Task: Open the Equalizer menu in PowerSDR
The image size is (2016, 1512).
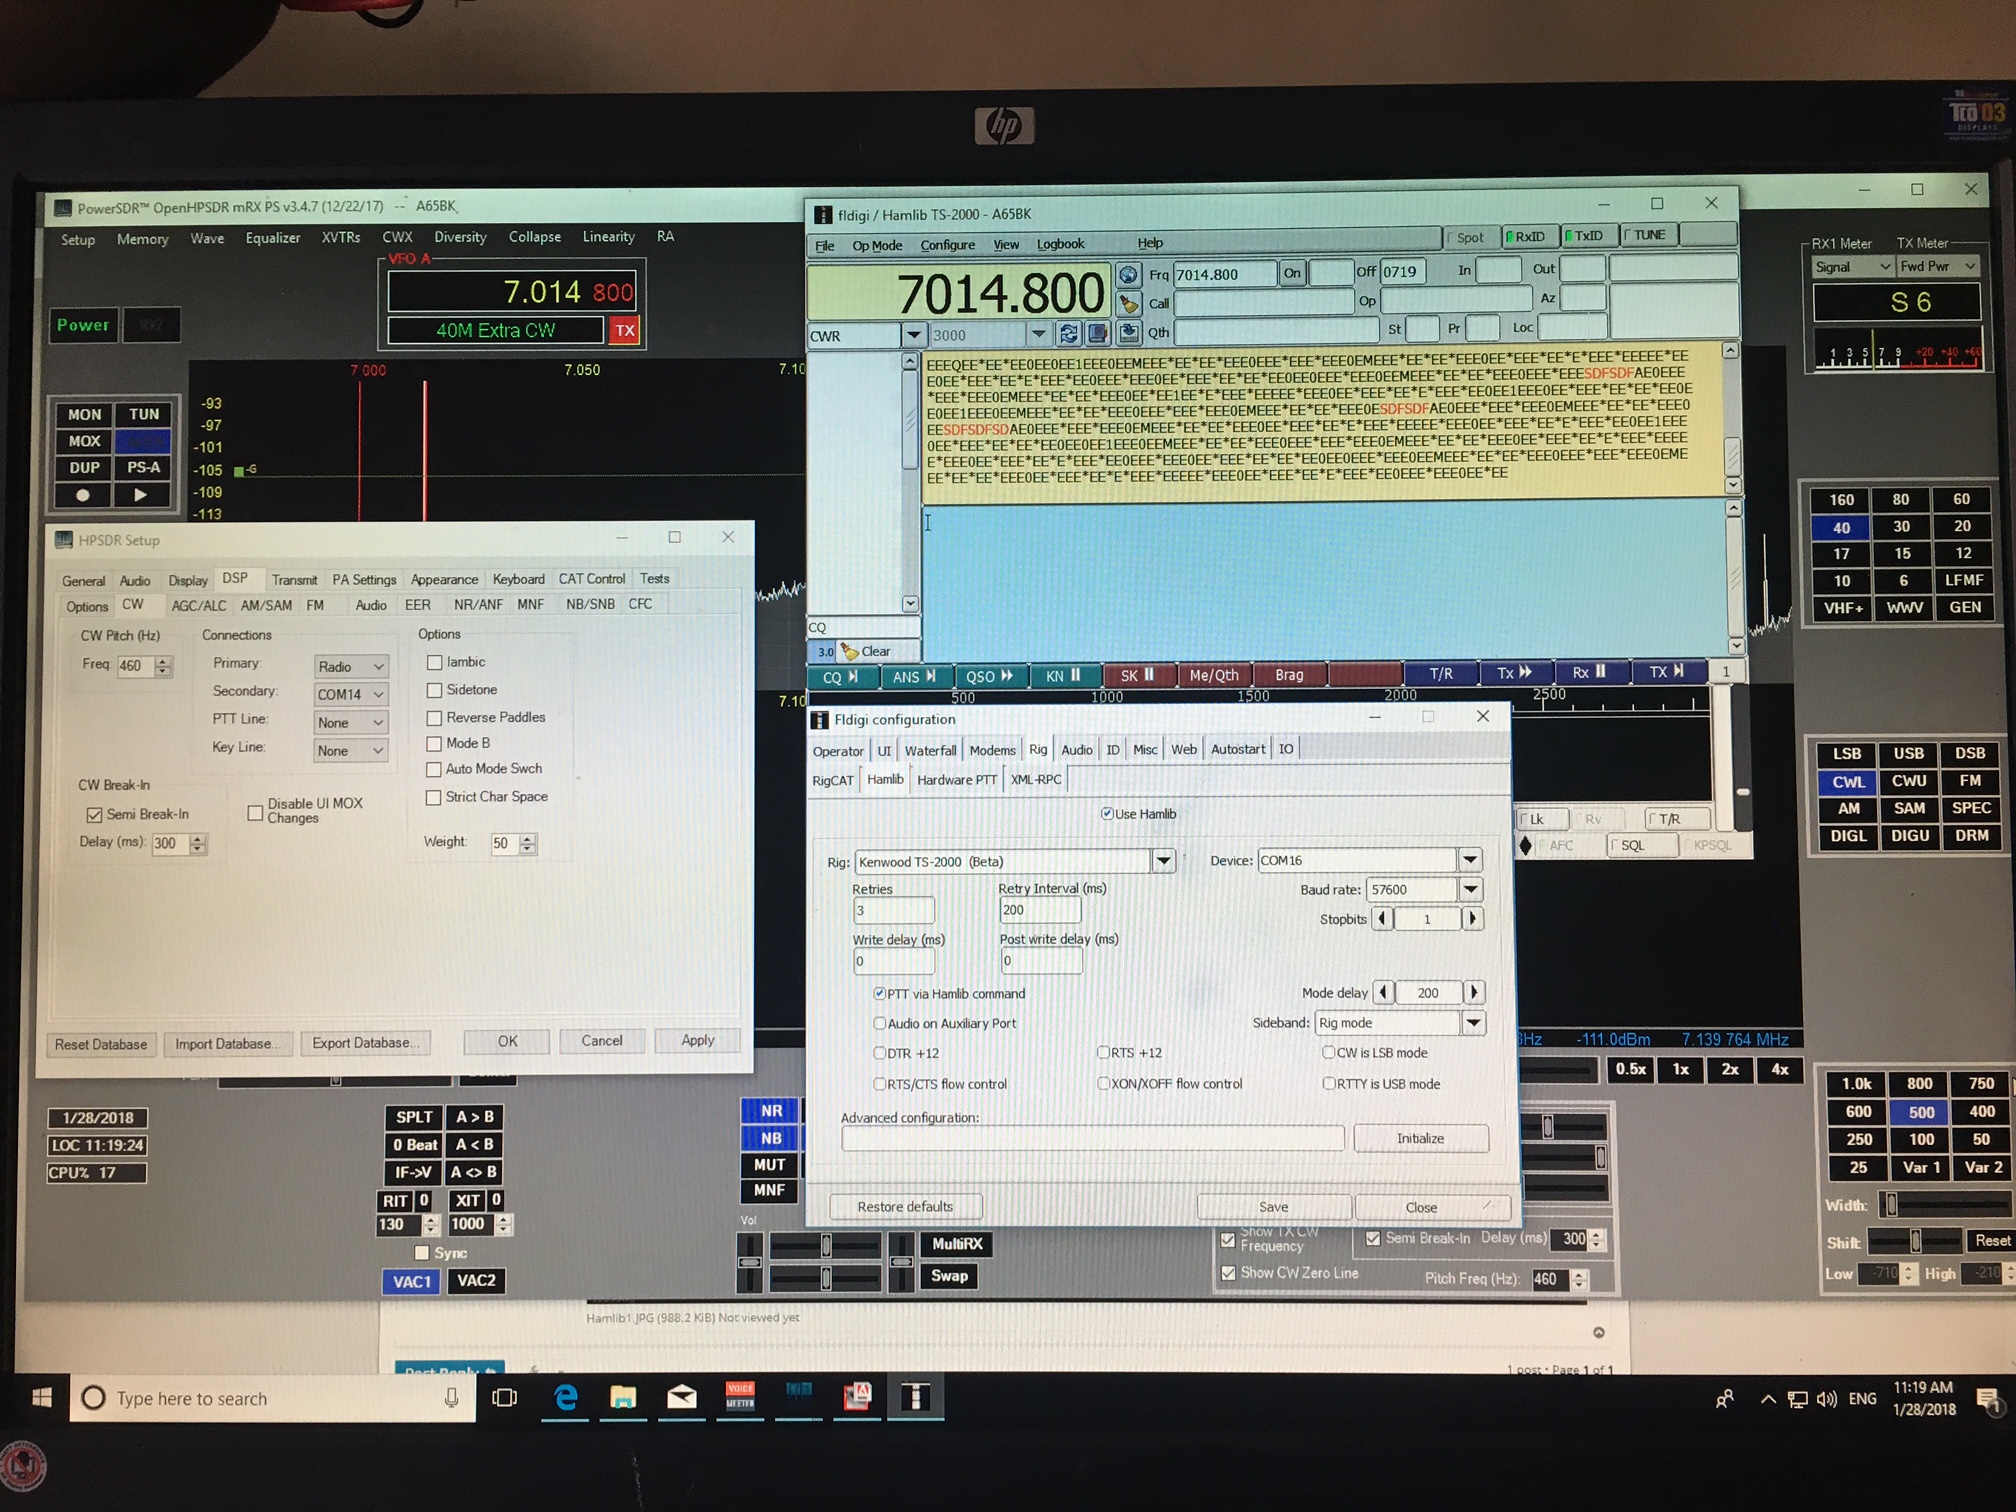Action: coord(273,238)
